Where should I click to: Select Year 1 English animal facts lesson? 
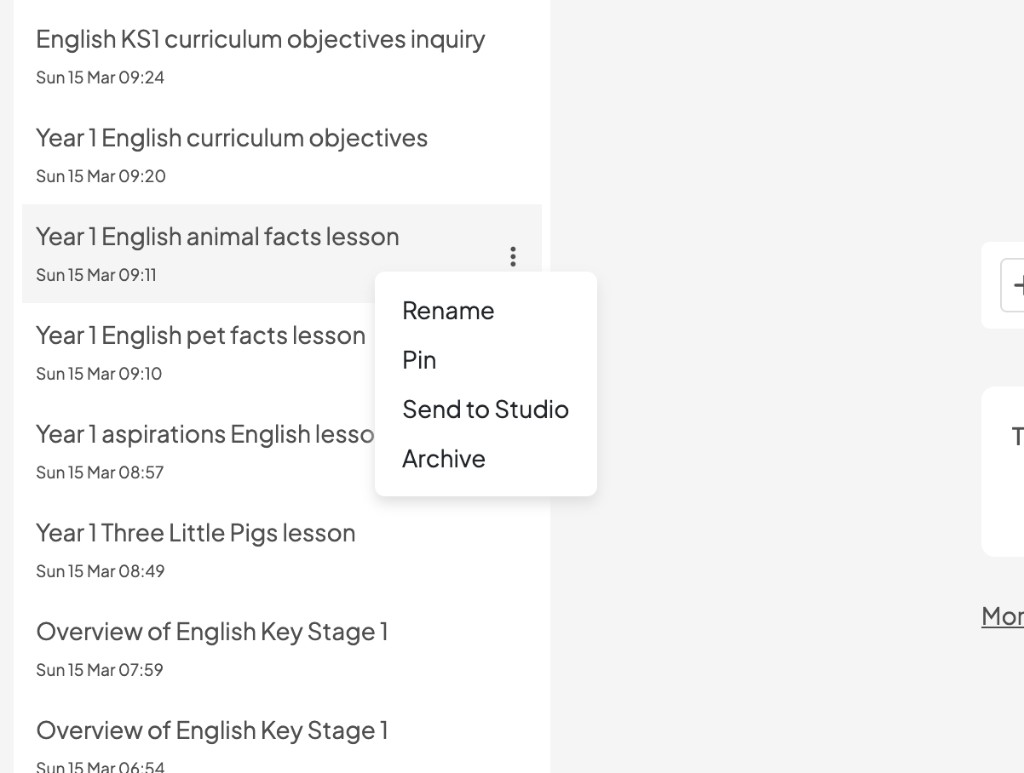217,237
